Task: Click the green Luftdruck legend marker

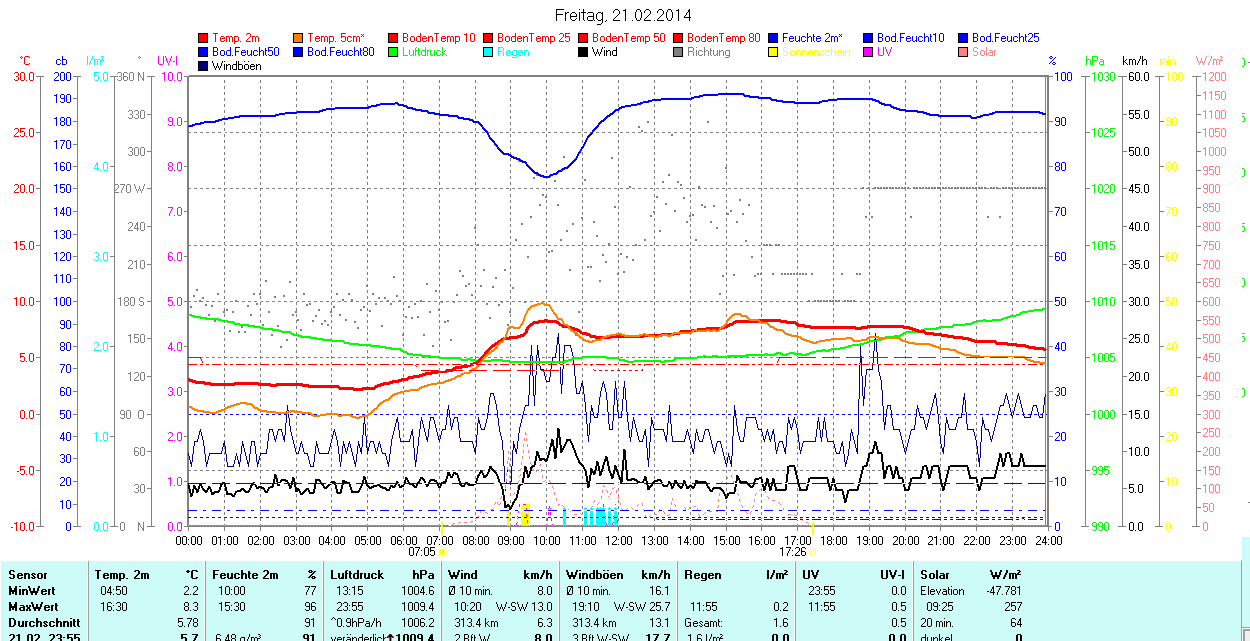Action: click(394, 52)
